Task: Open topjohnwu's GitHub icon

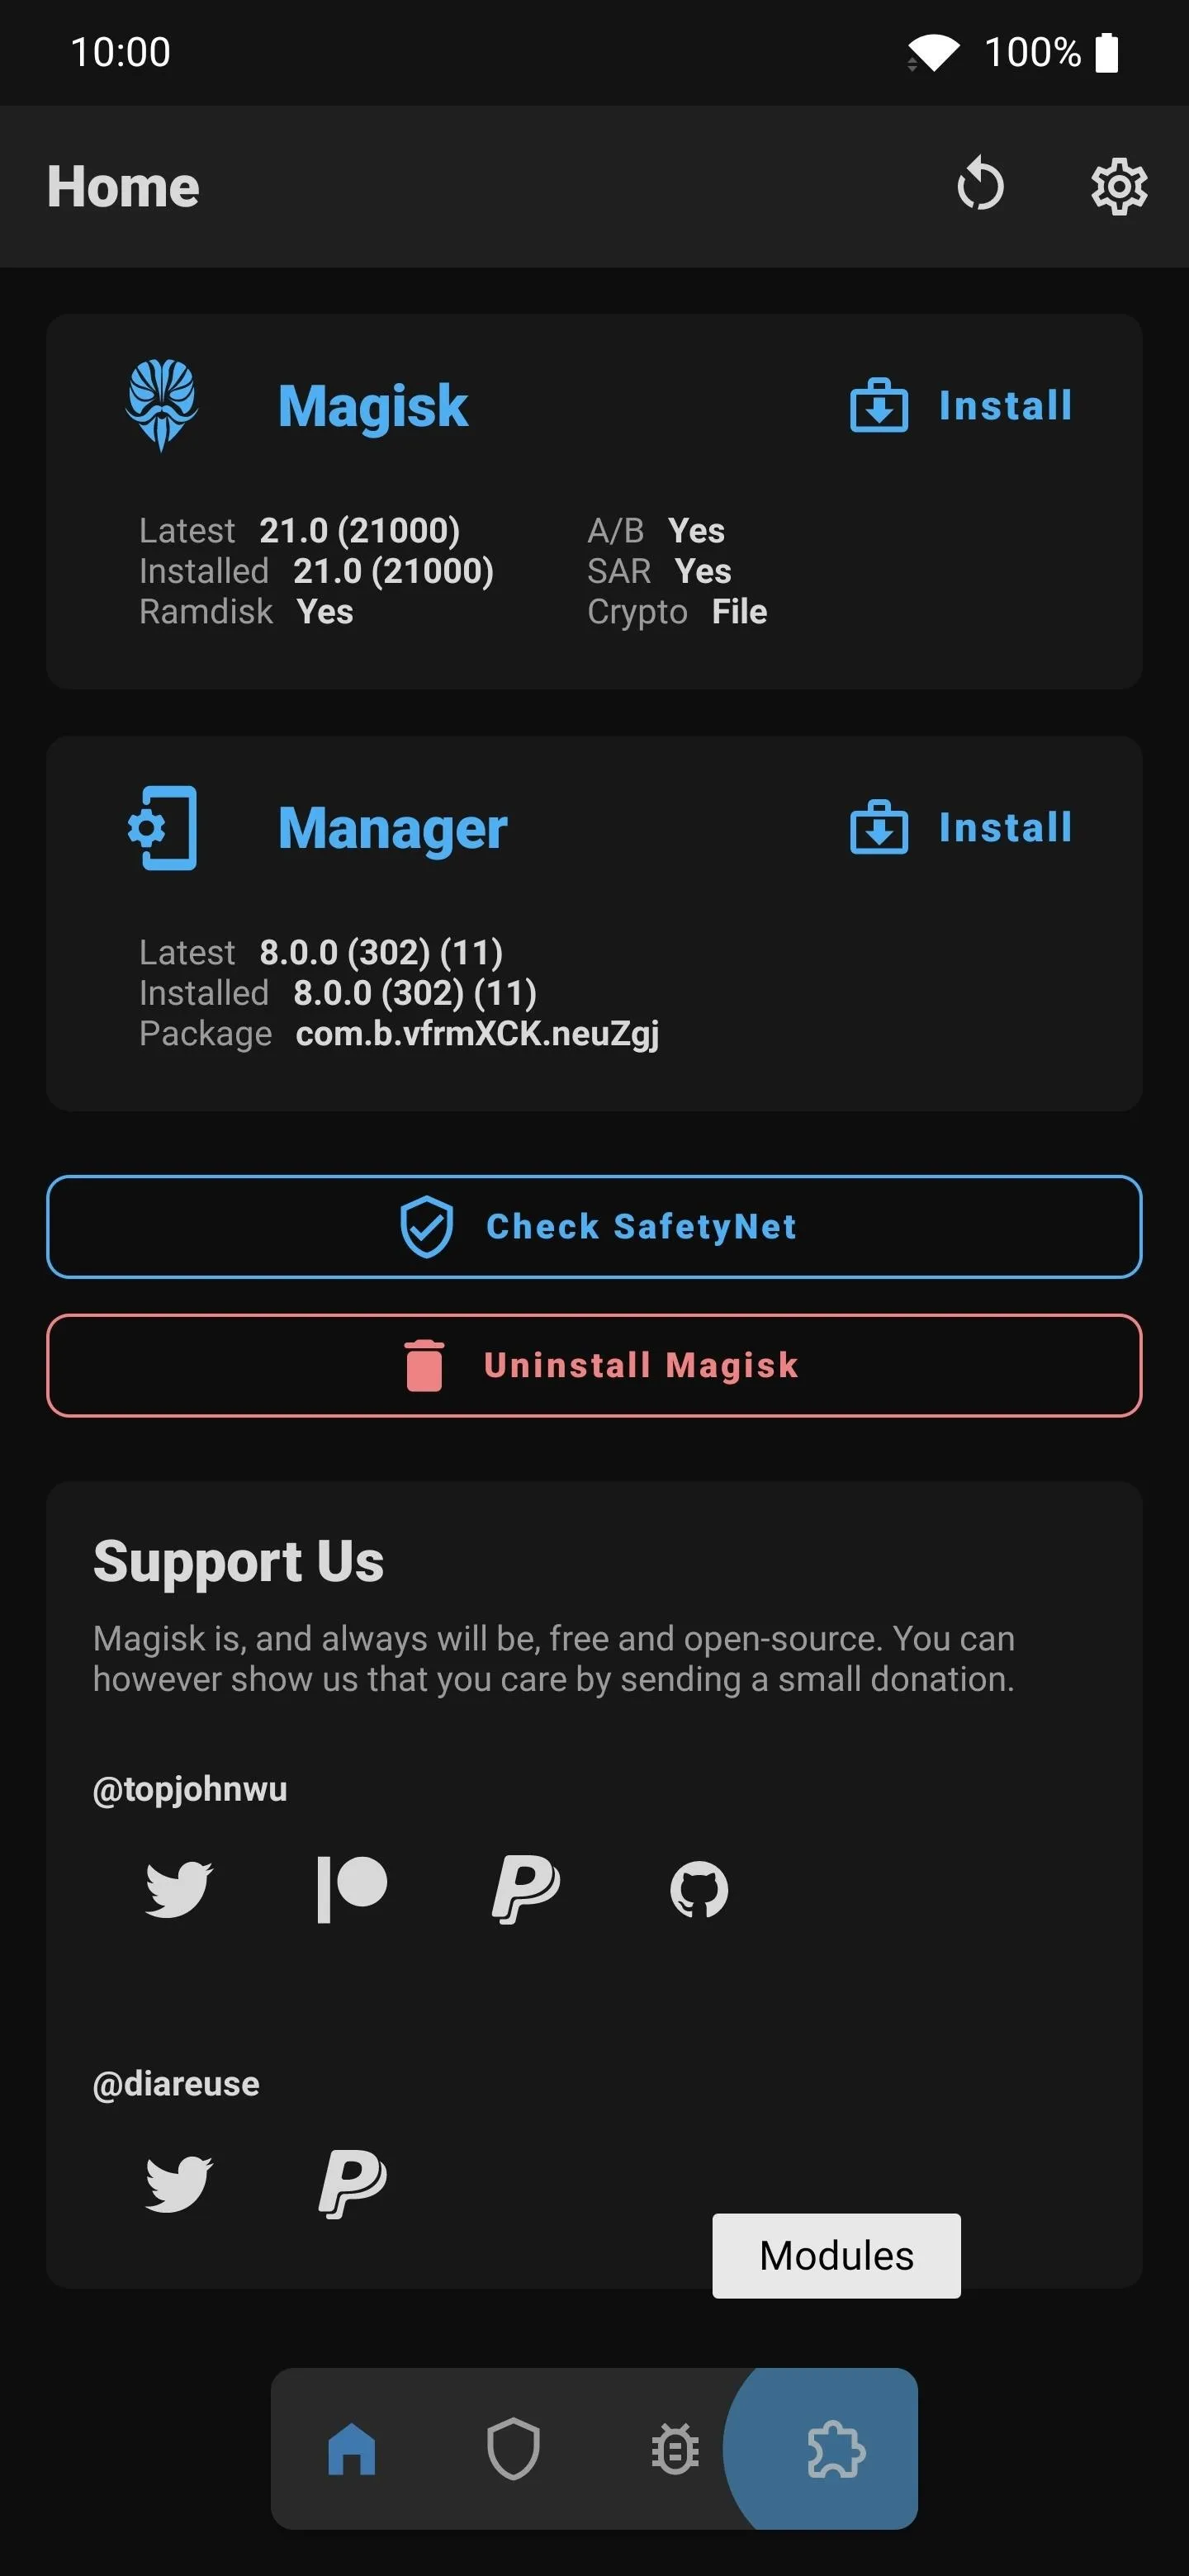Action: coord(699,1888)
